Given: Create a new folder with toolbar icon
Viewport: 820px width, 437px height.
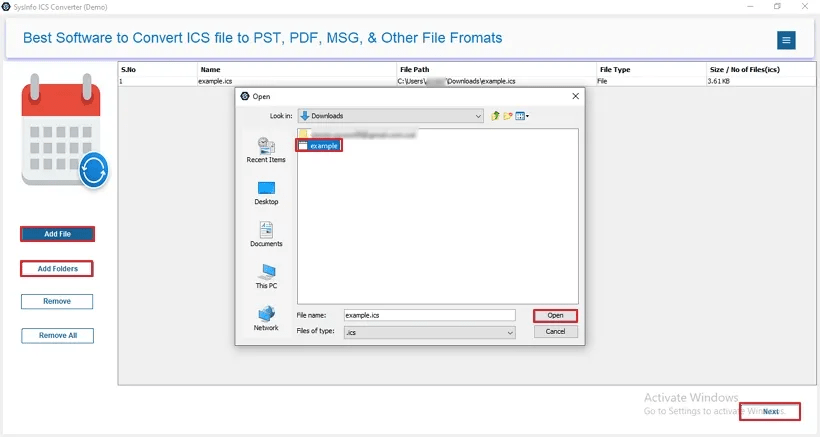Looking at the screenshot, I should (507, 116).
